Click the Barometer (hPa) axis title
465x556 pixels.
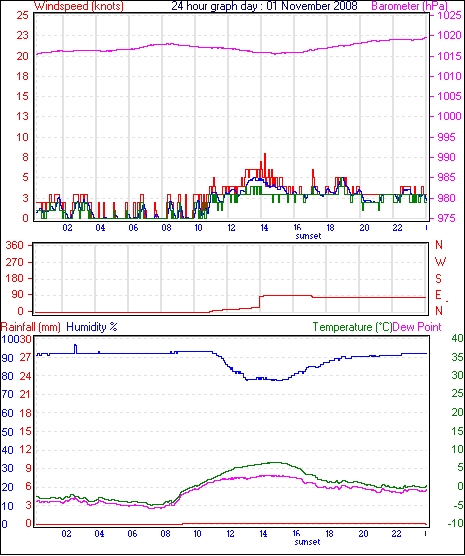tap(409, 6)
